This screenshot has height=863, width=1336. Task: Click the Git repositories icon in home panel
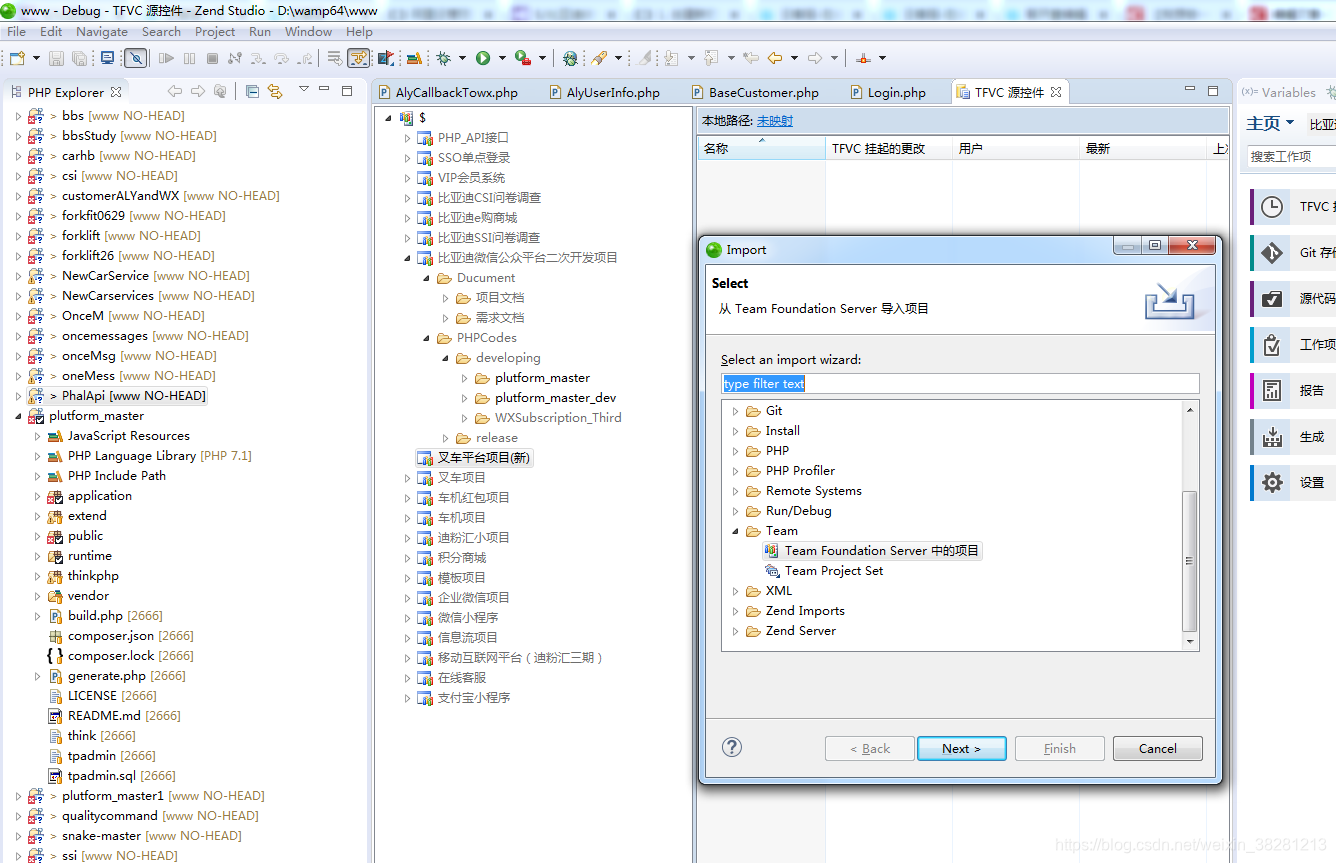(1272, 253)
